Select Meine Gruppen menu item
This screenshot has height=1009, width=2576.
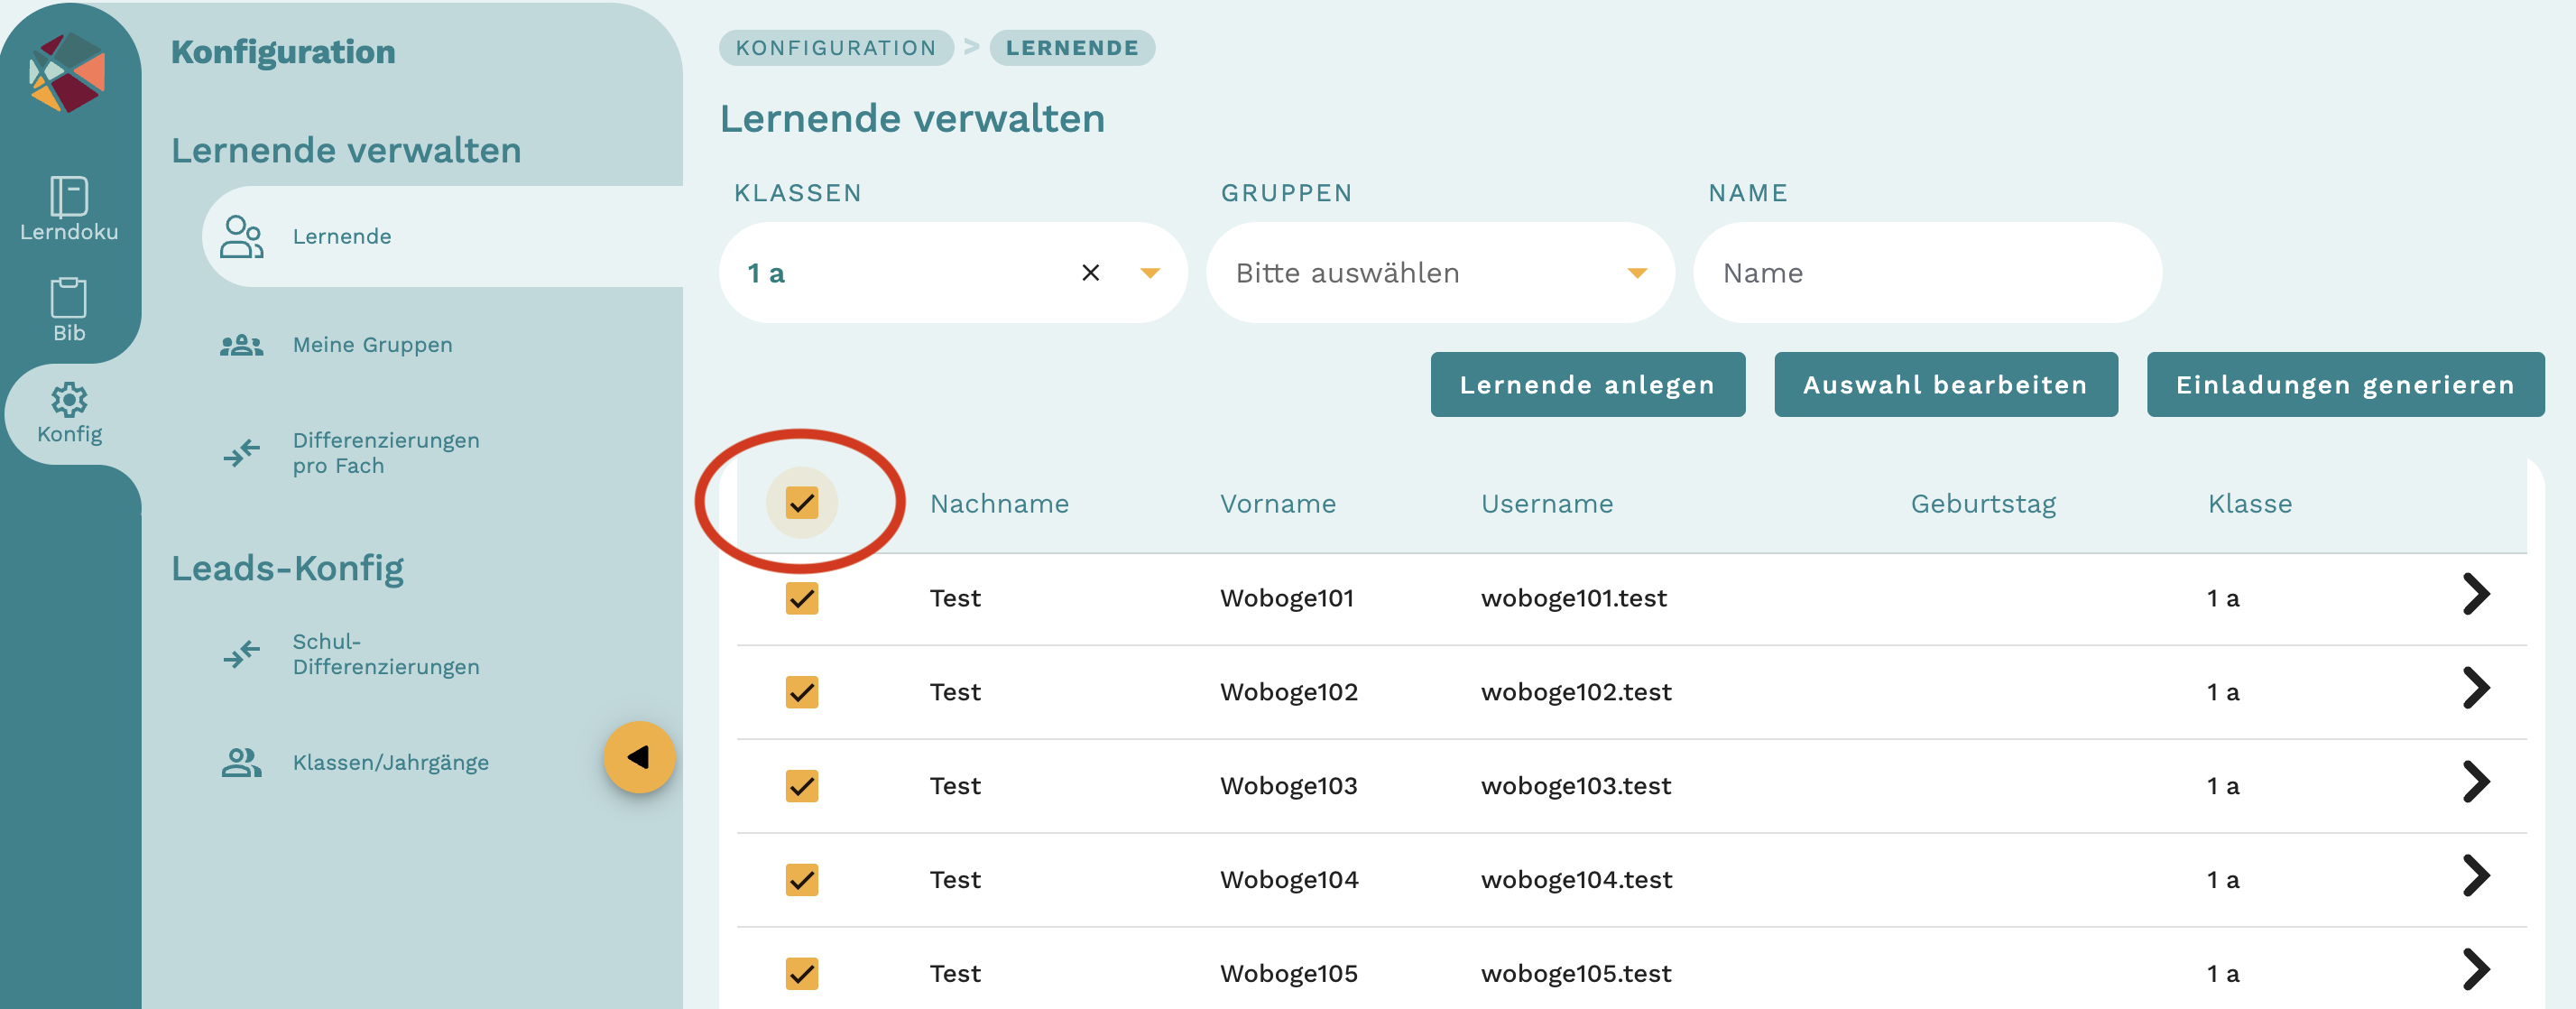point(372,345)
